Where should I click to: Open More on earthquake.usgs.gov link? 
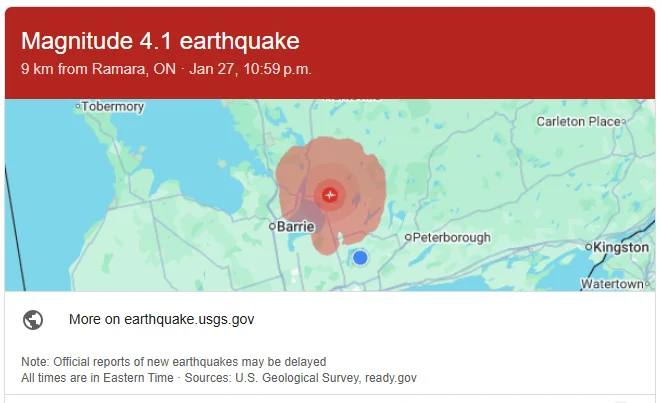(x=161, y=320)
